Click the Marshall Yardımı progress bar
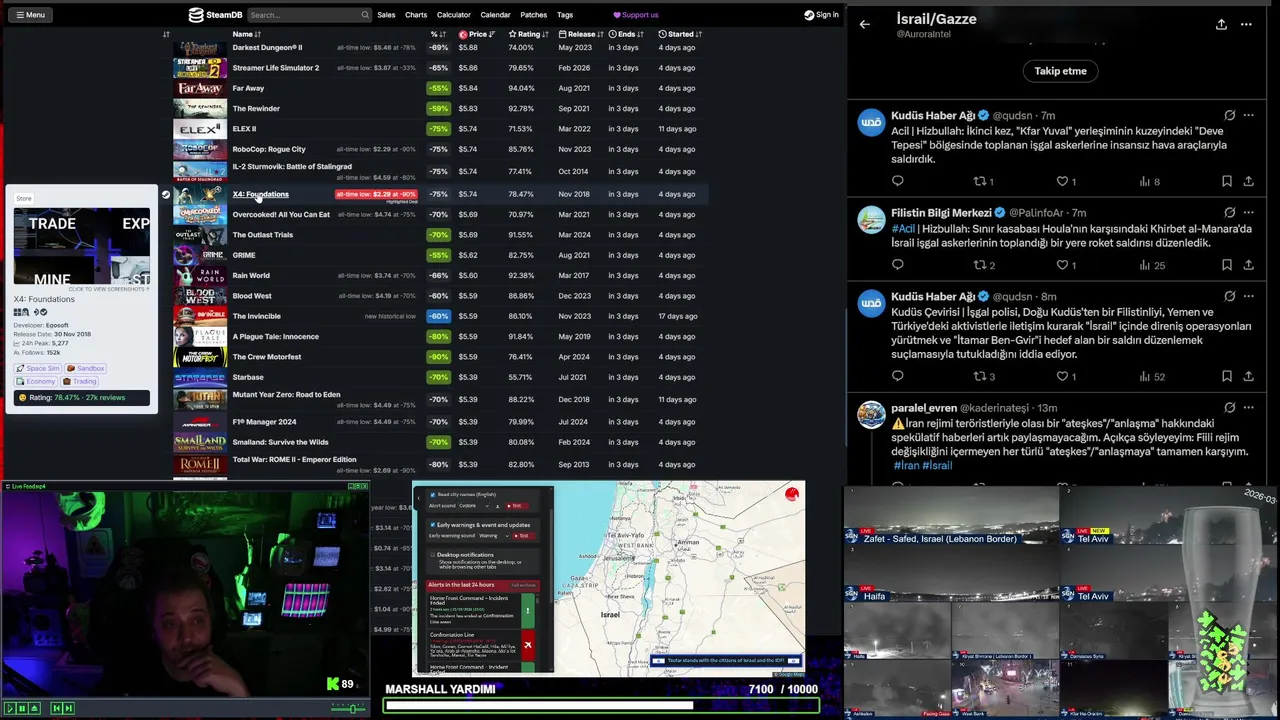Image resolution: width=1280 pixels, height=720 pixels. [601, 706]
